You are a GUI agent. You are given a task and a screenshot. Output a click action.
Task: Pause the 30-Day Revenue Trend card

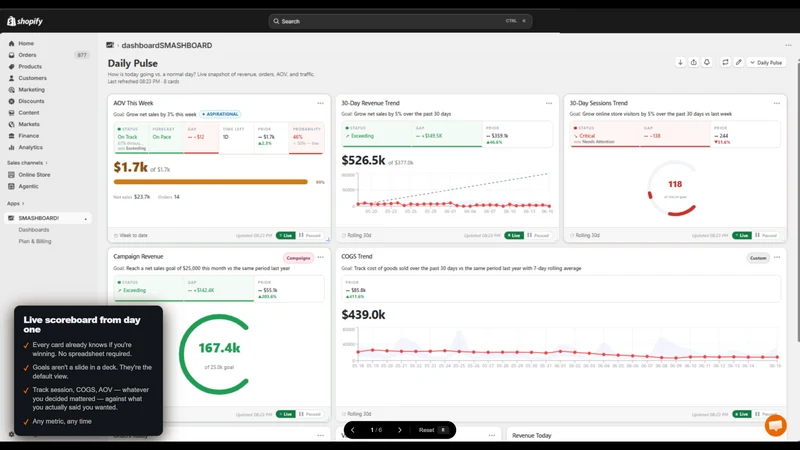pos(538,236)
